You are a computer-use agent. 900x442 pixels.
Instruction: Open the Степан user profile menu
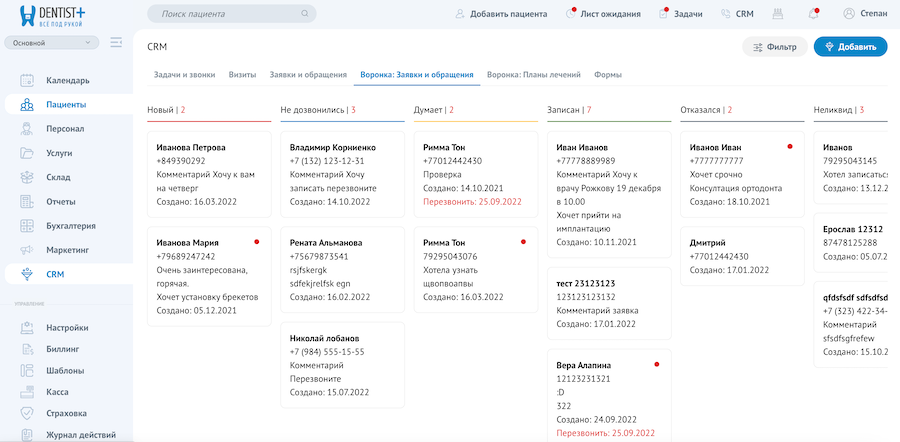point(864,15)
